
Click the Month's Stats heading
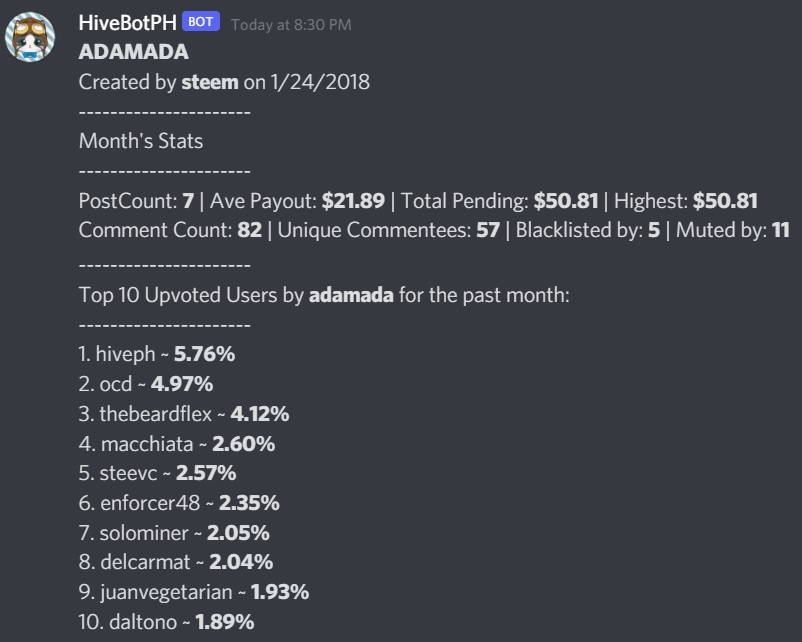tap(141, 141)
